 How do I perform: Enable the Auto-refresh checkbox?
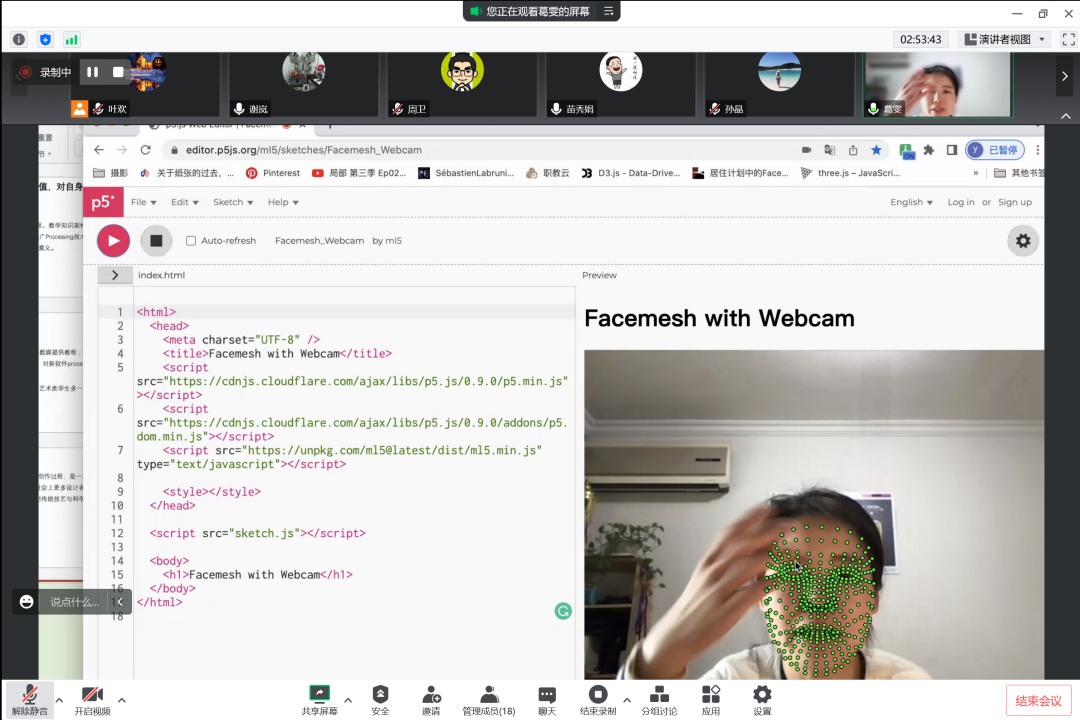pos(191,241)
